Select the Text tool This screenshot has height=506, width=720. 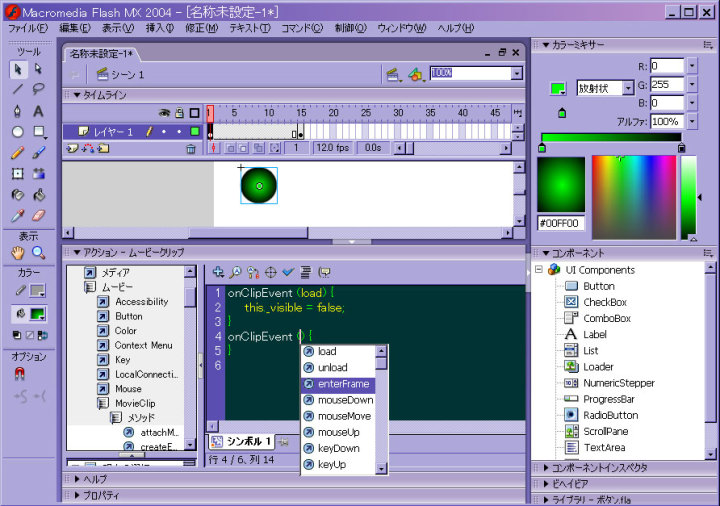(x=39, y=111)
